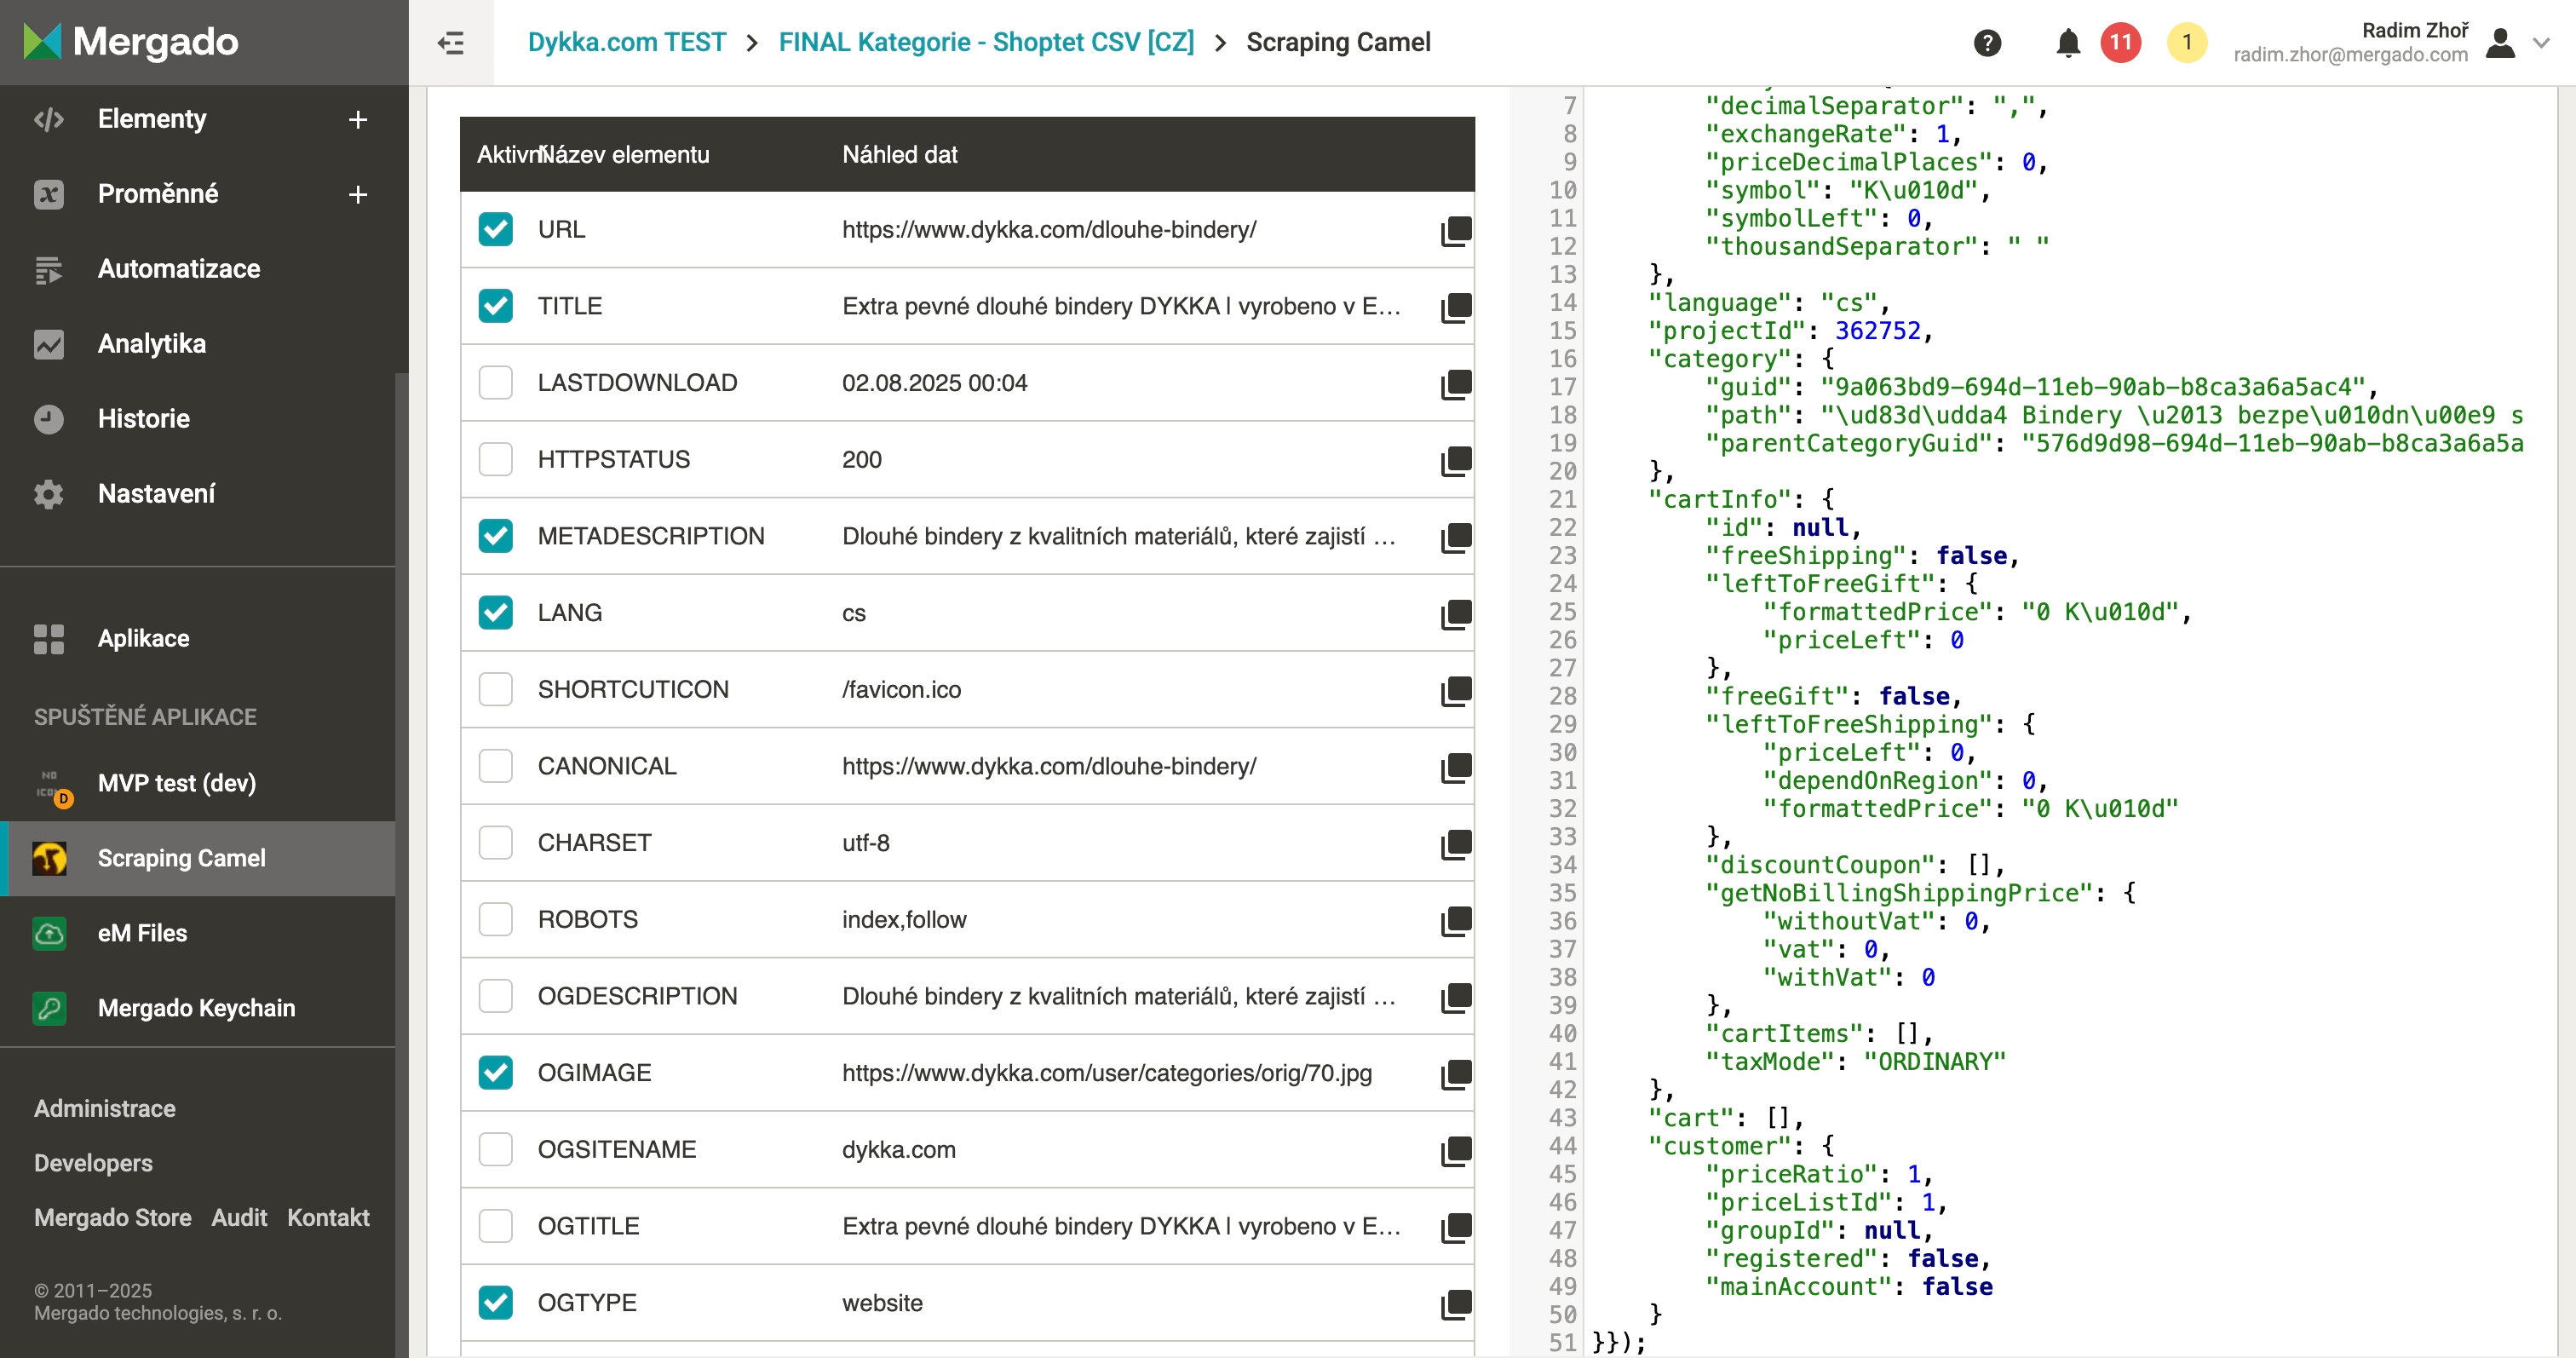This screenshot has height=1358, width=2576.
Task: Go to Dykka.com TEST breadcrumb link
Action: (x=626, y=43)
